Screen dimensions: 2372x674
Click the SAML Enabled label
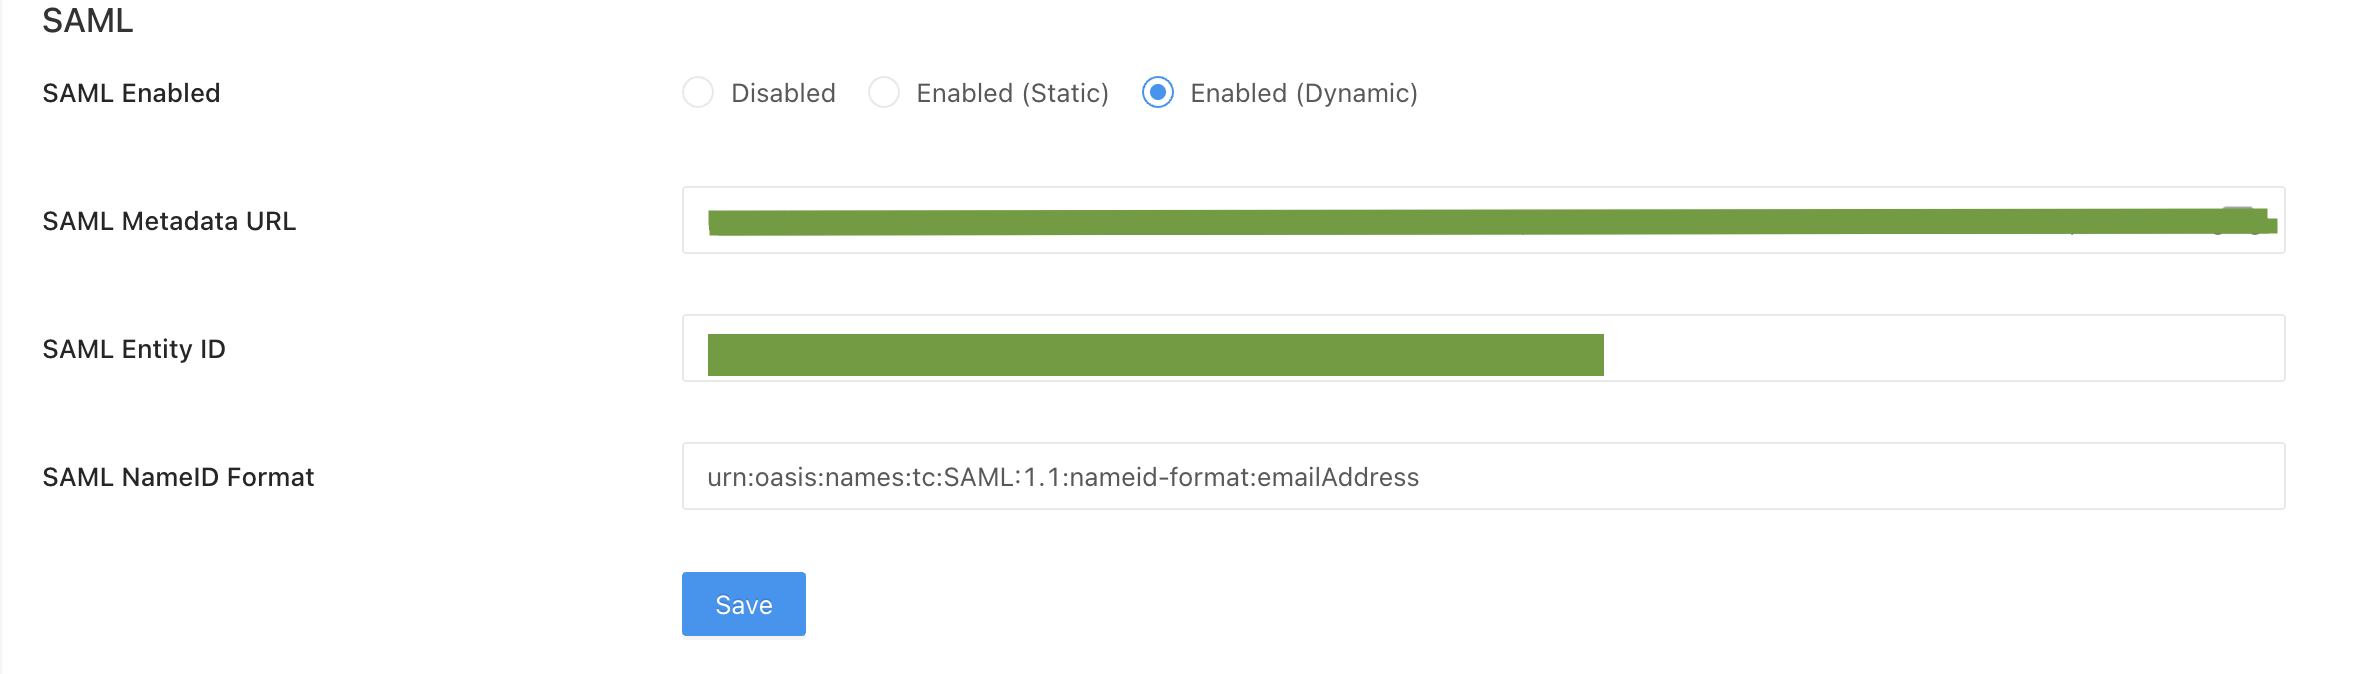coord(130,93)
